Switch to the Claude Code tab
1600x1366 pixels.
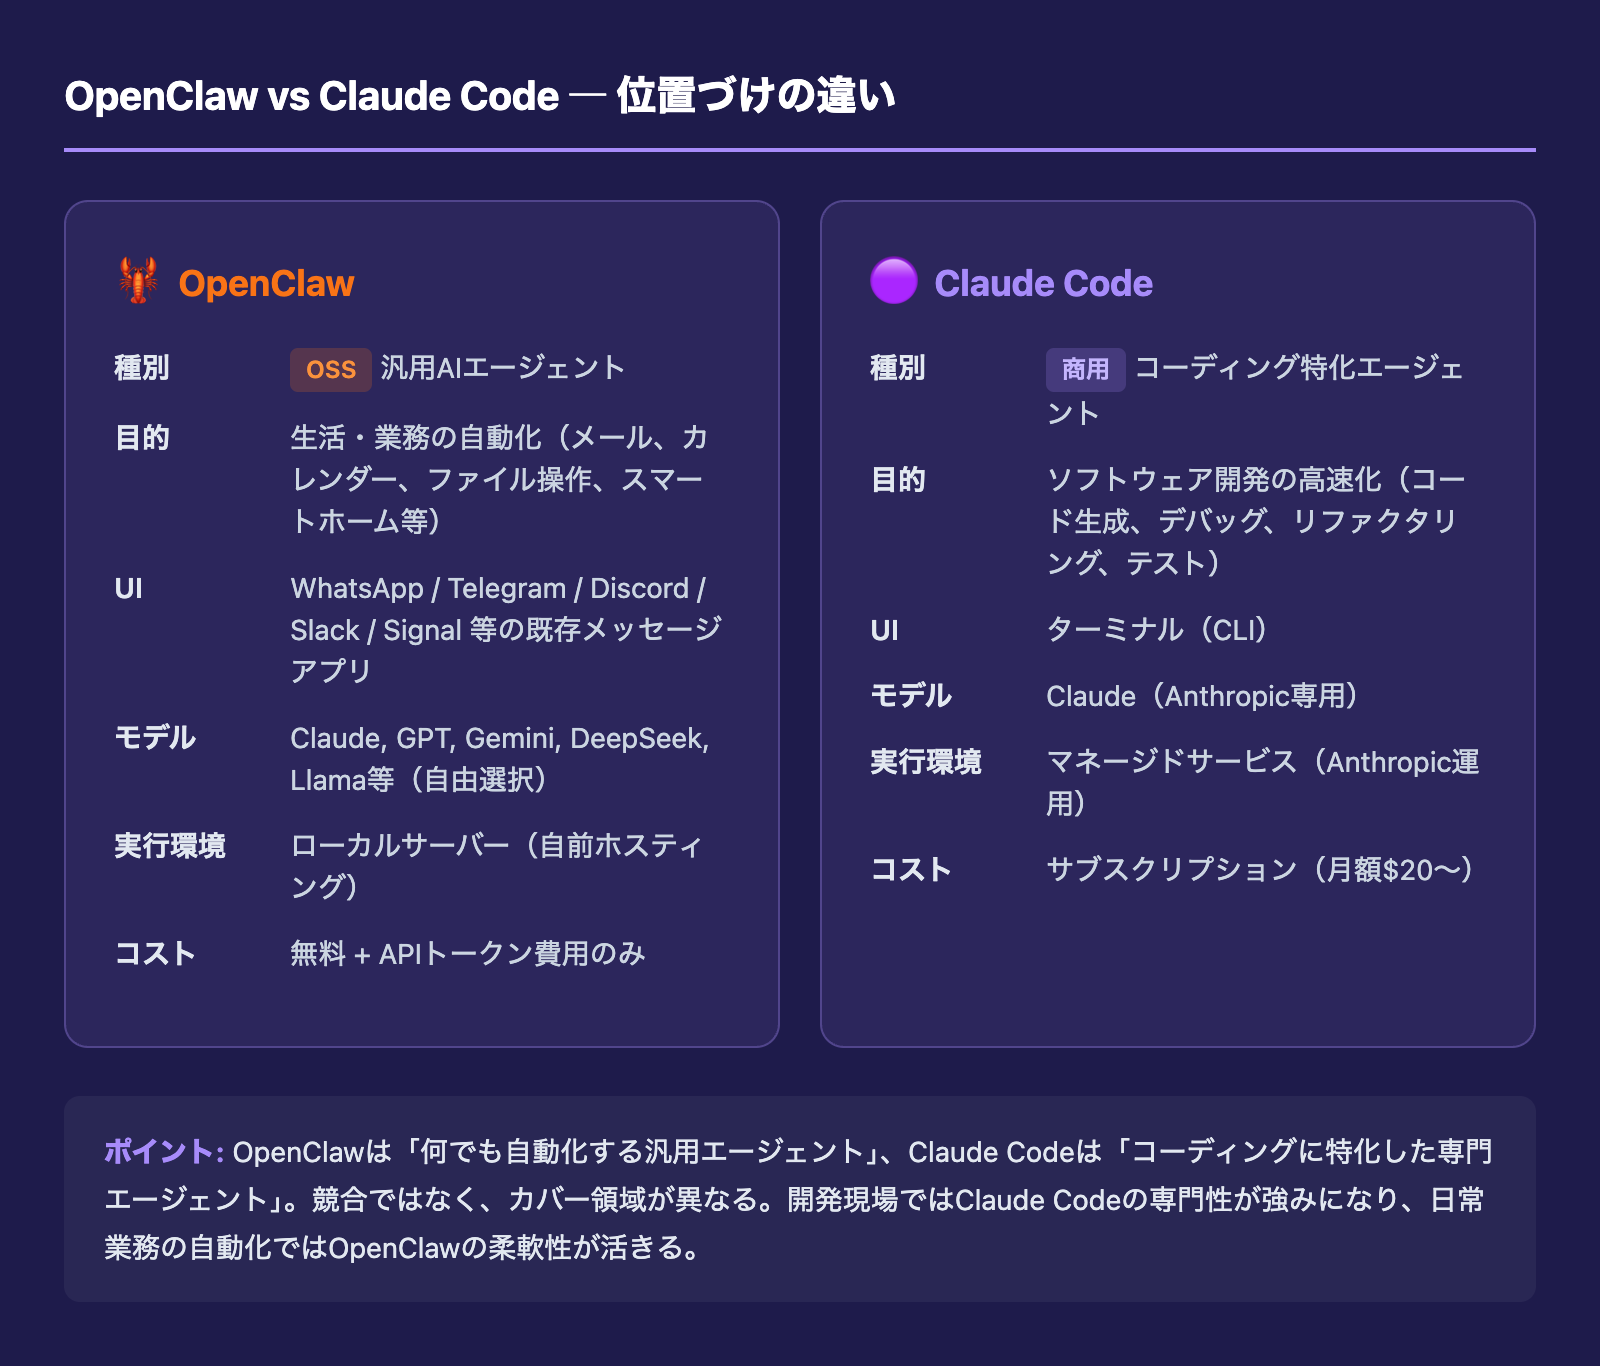[x=1043, y=283]
